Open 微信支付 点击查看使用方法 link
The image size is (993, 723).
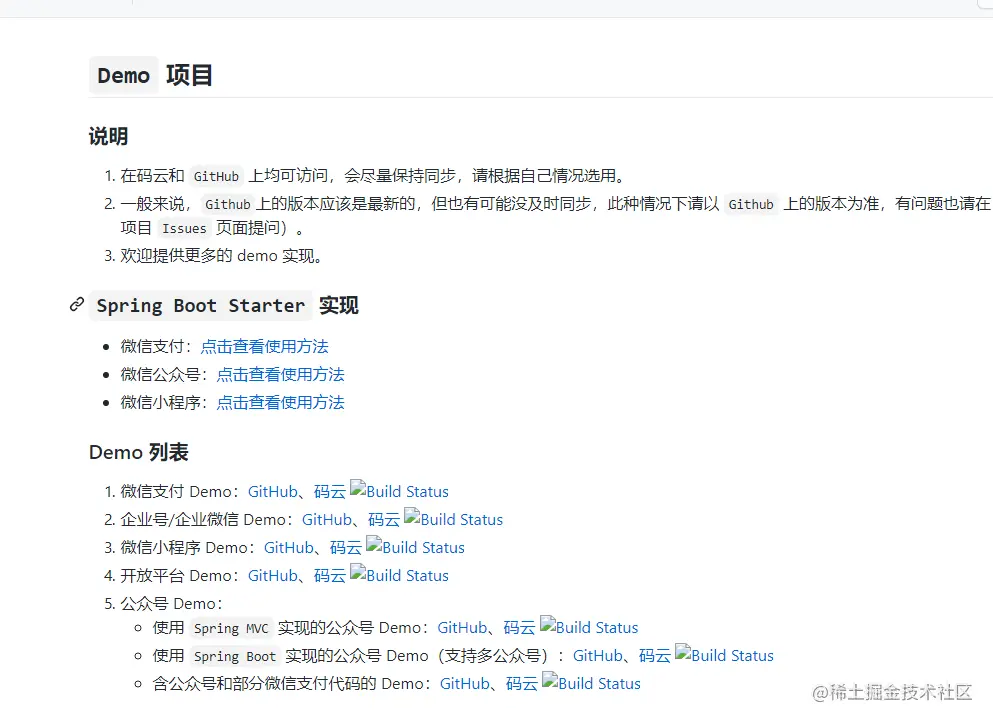[x=265, y=347]
